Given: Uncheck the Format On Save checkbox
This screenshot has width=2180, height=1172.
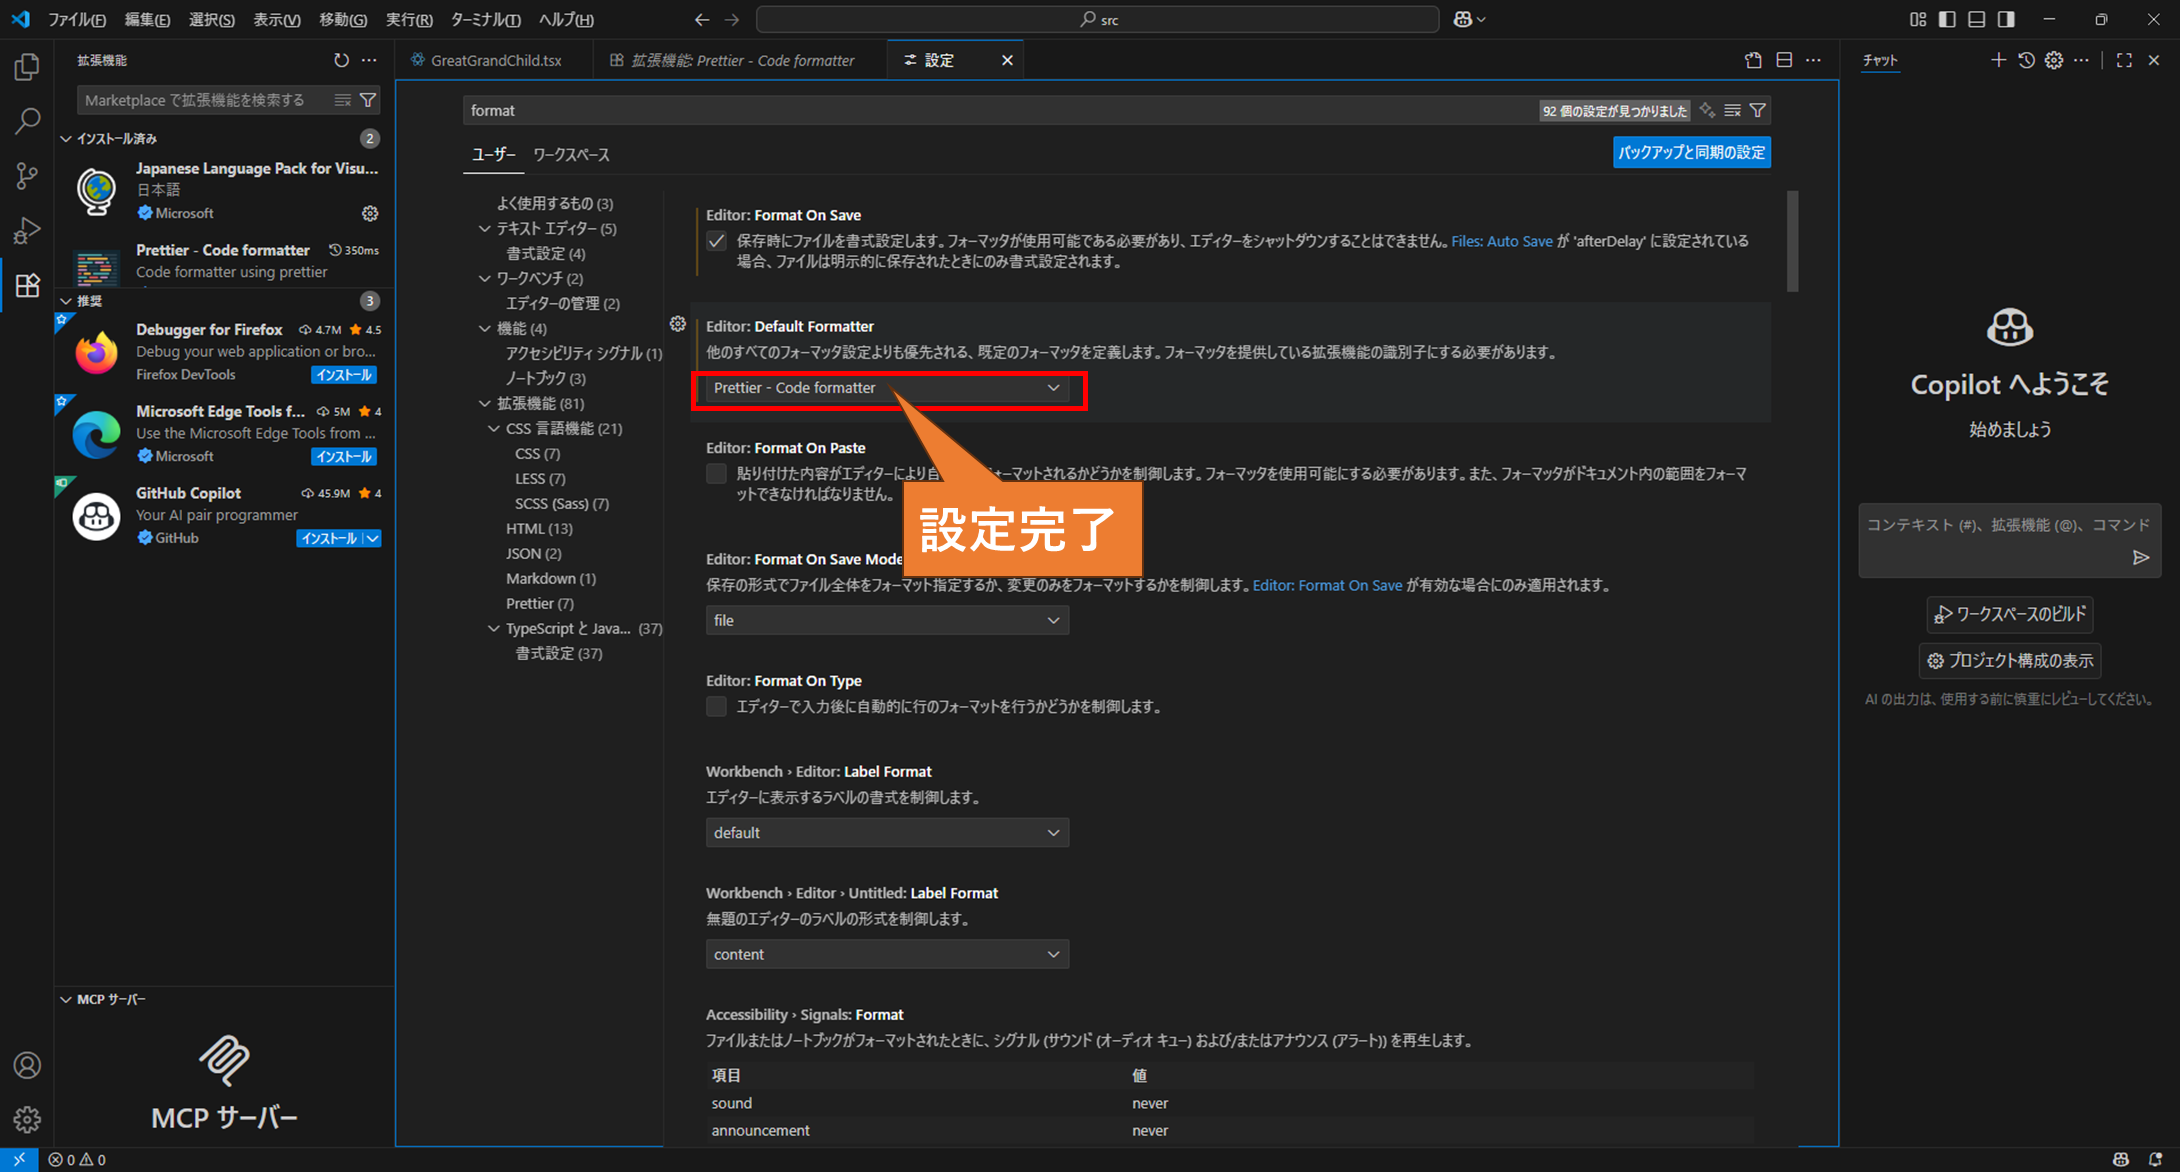Looking at the screenshot, I should 716,241.
